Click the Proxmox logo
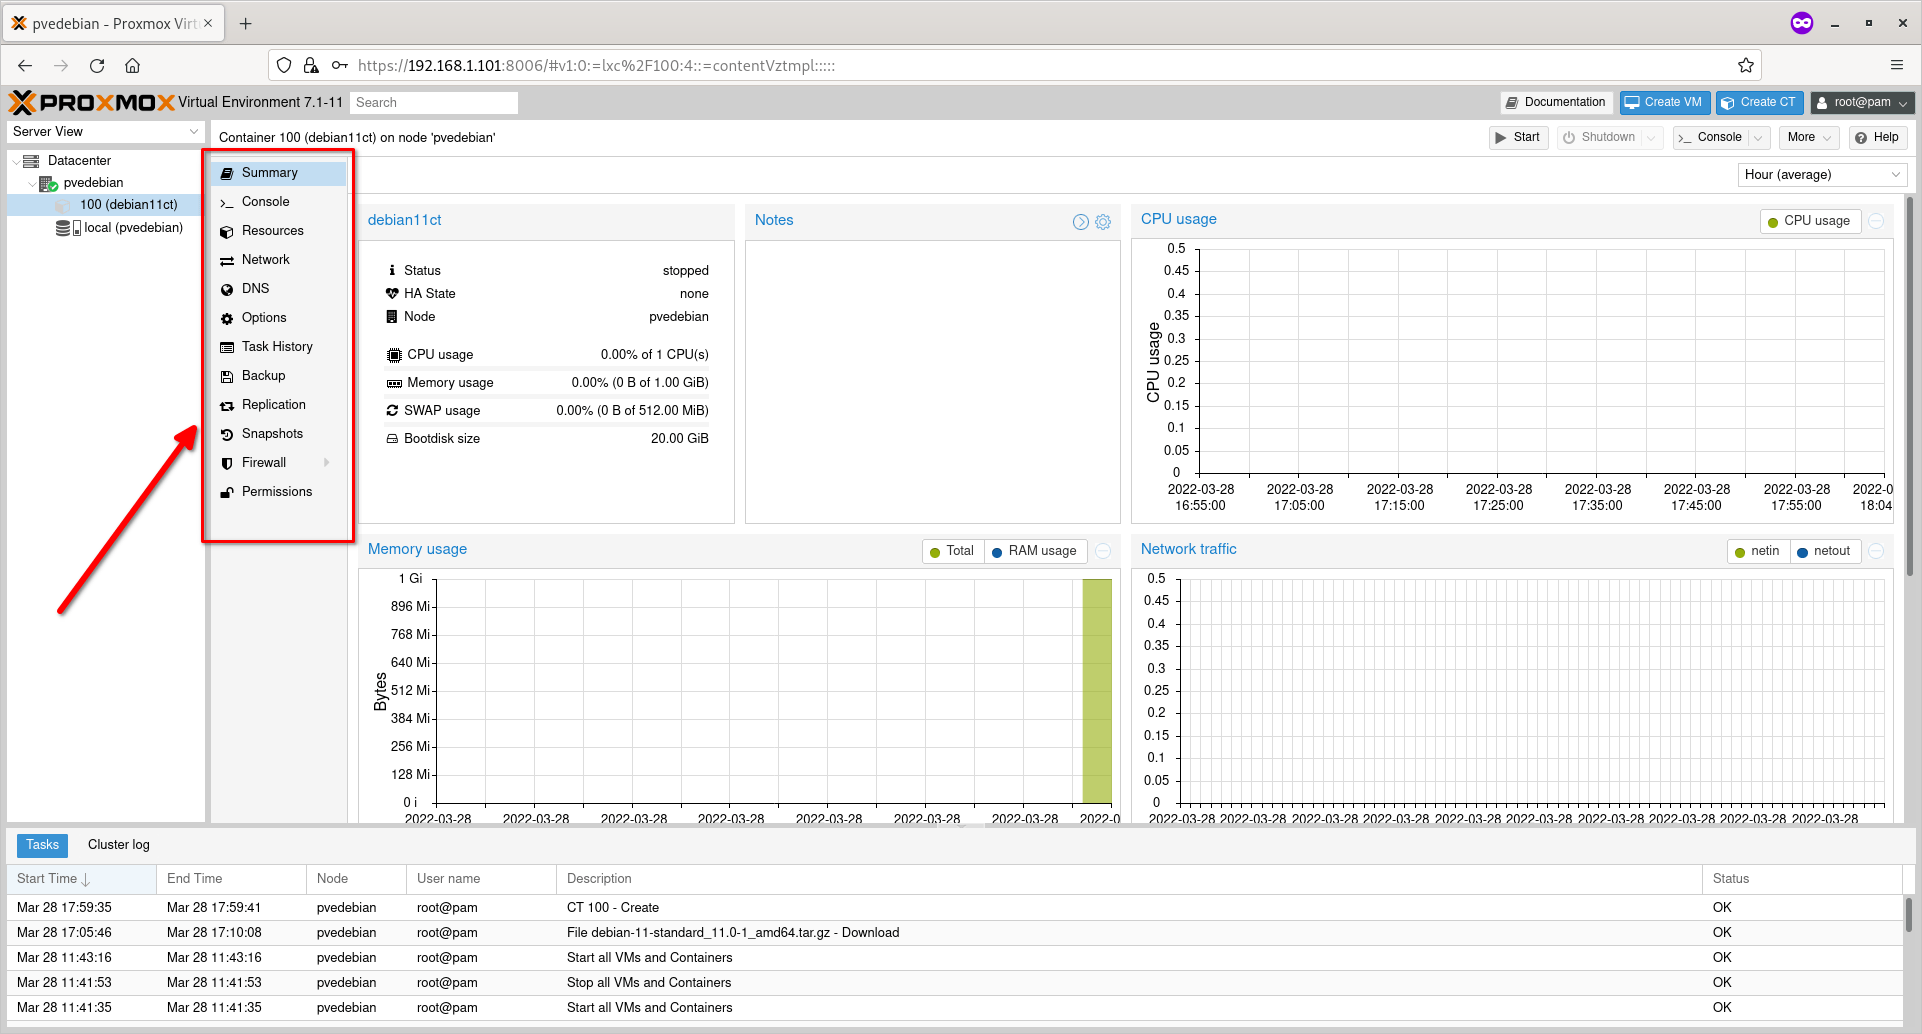This screenshot has width=1922, height=1034. click(x=92, y=102)
